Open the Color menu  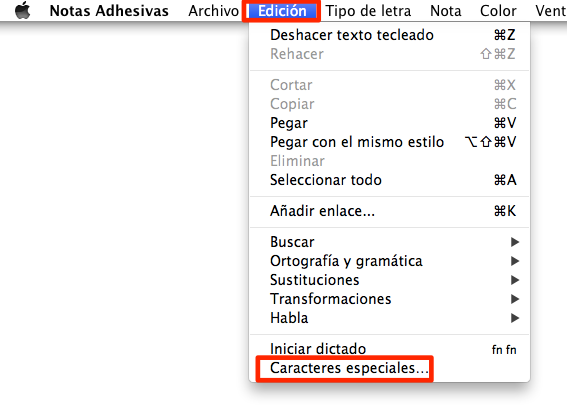point(498,11)
